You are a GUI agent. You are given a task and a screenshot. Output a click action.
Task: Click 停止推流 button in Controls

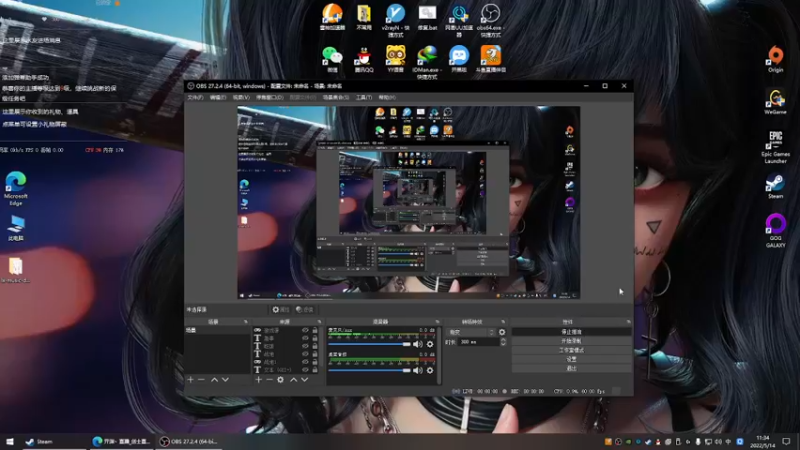click(571, 332)
